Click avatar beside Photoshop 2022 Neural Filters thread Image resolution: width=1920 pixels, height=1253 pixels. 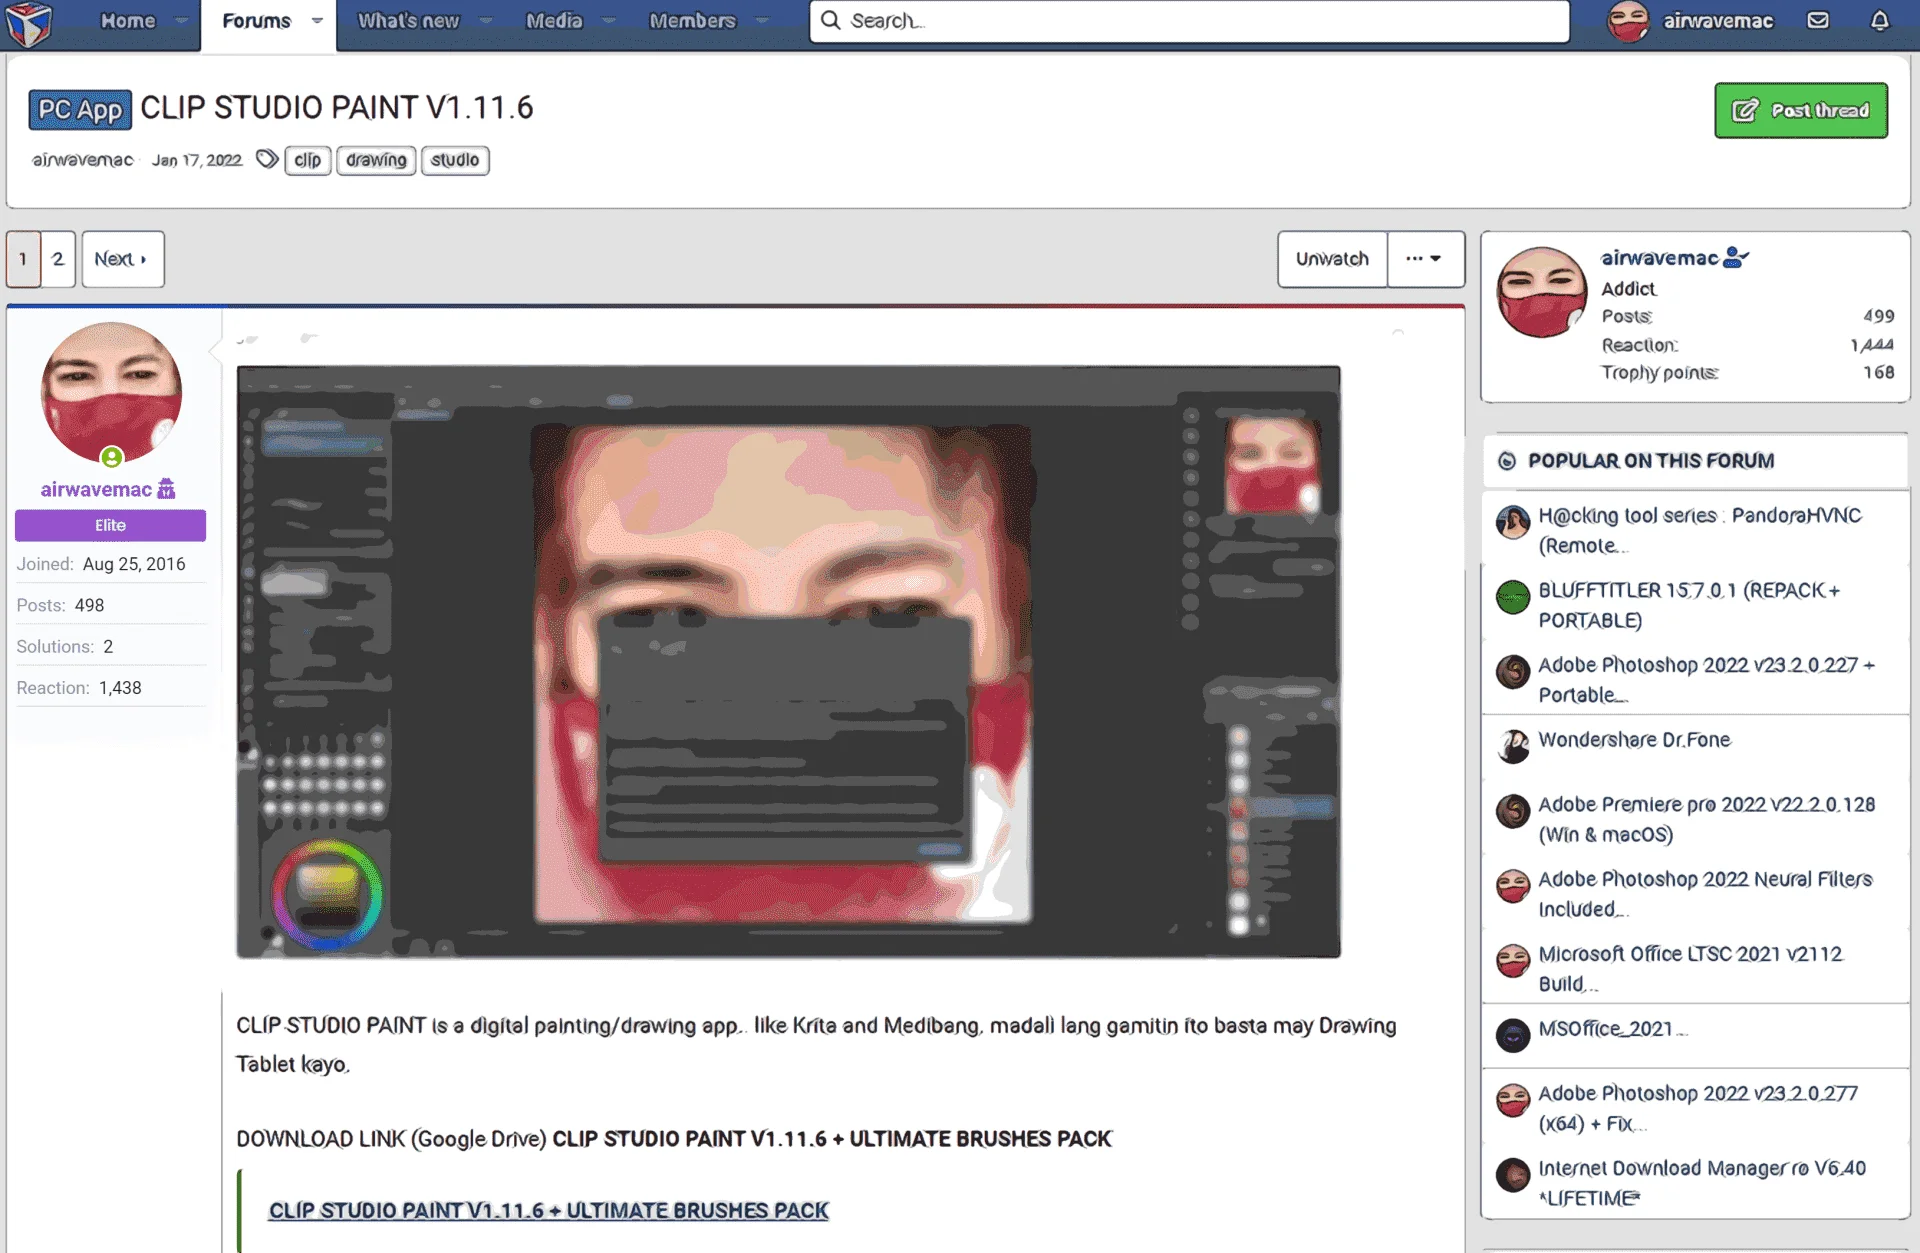(1512, 886)
